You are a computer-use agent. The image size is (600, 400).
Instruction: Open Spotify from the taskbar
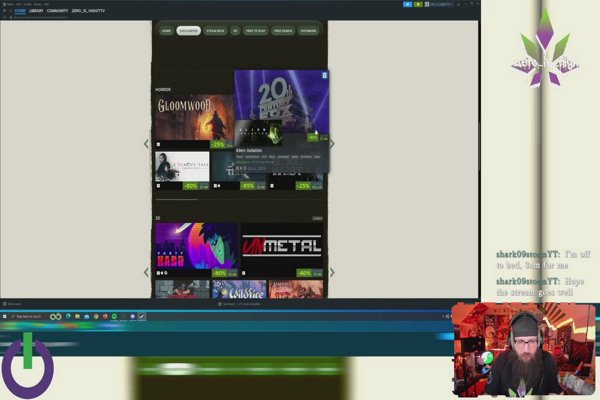(114, 317)
